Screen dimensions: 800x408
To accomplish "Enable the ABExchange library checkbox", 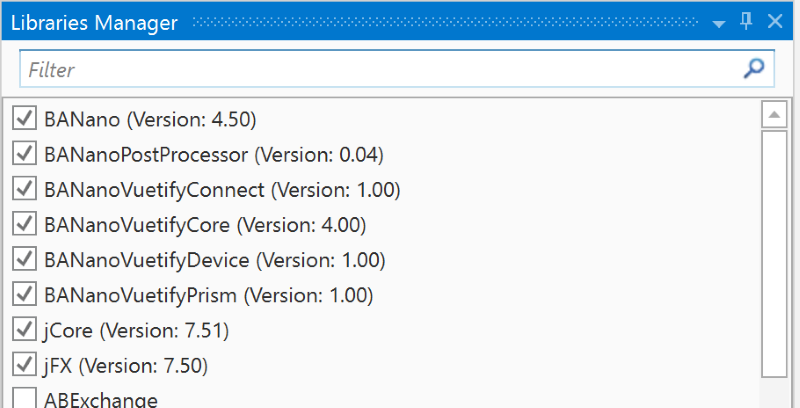I will pyautogui.click(x=24, y=398).
